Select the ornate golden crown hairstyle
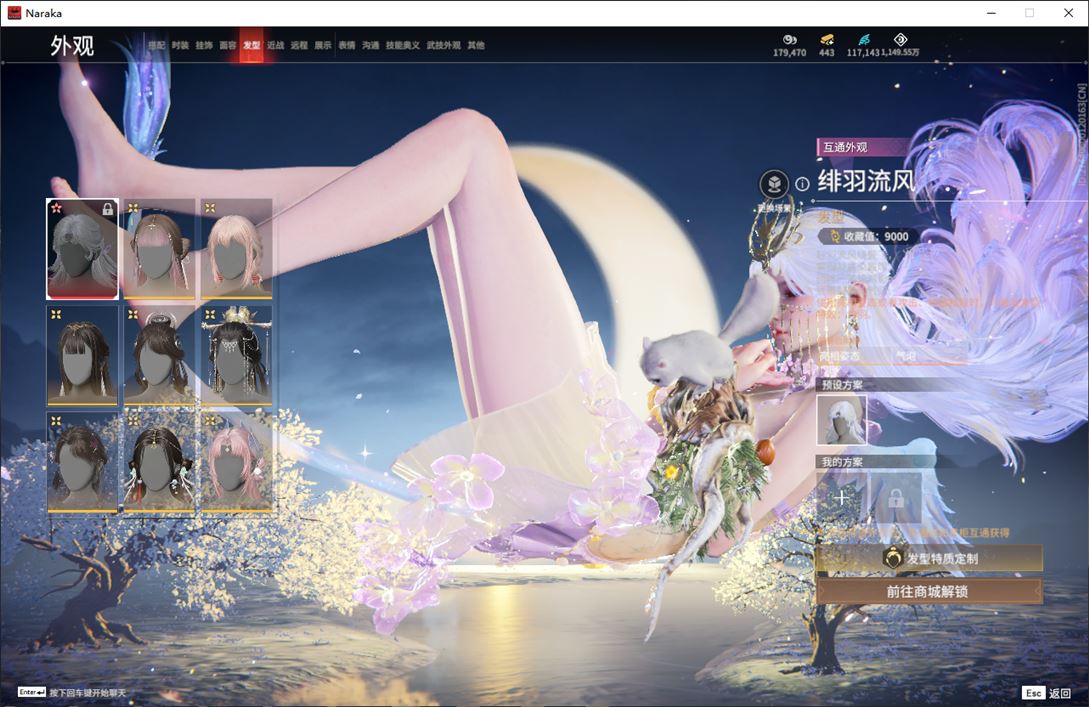 point(236,356)
